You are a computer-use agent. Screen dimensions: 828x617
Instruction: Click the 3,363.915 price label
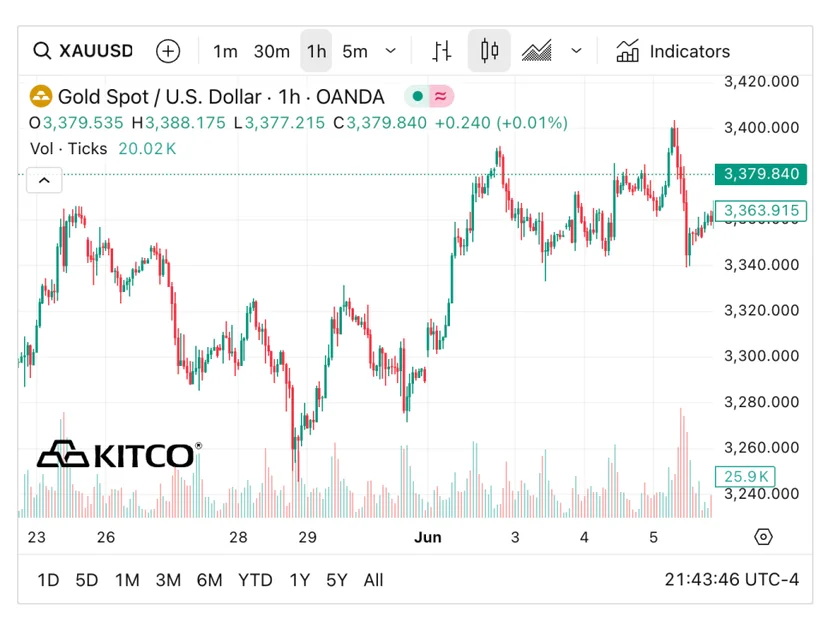point(760,211)
